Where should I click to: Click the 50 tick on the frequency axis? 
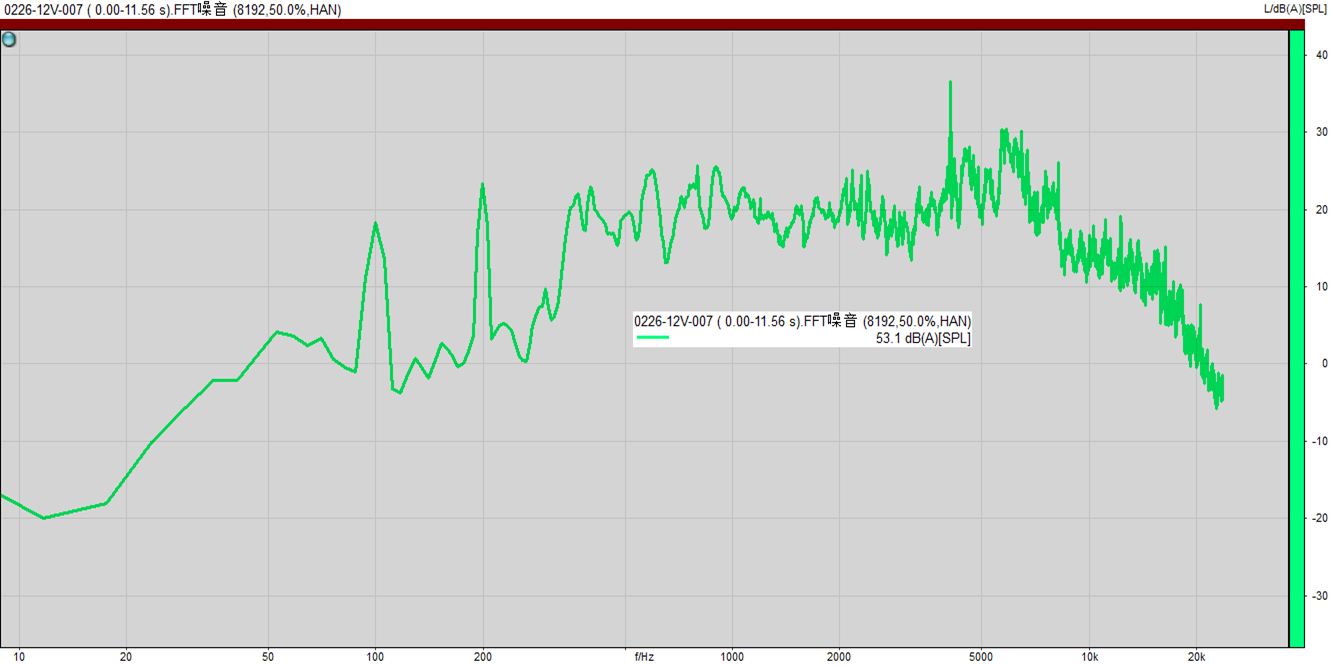pyautogui.click(x=268, y=657)
